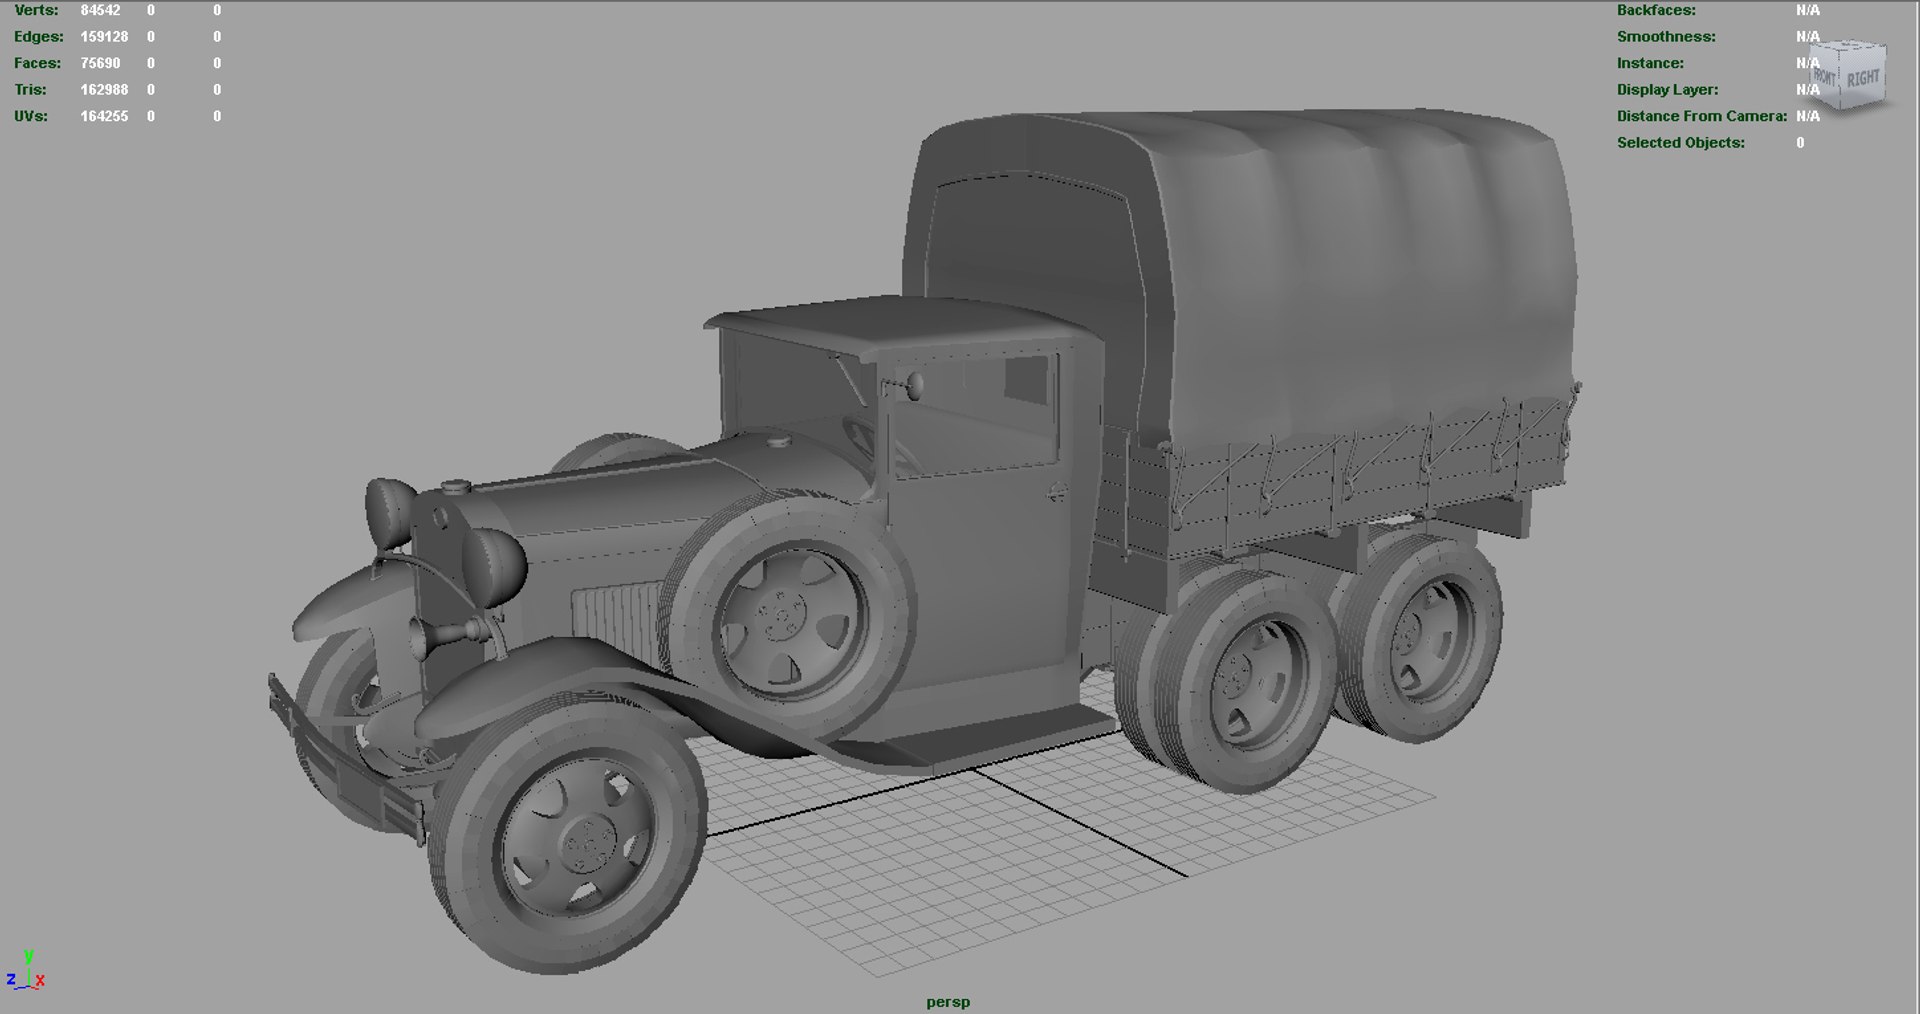Click the 'Verts:' HUD label

36,10
